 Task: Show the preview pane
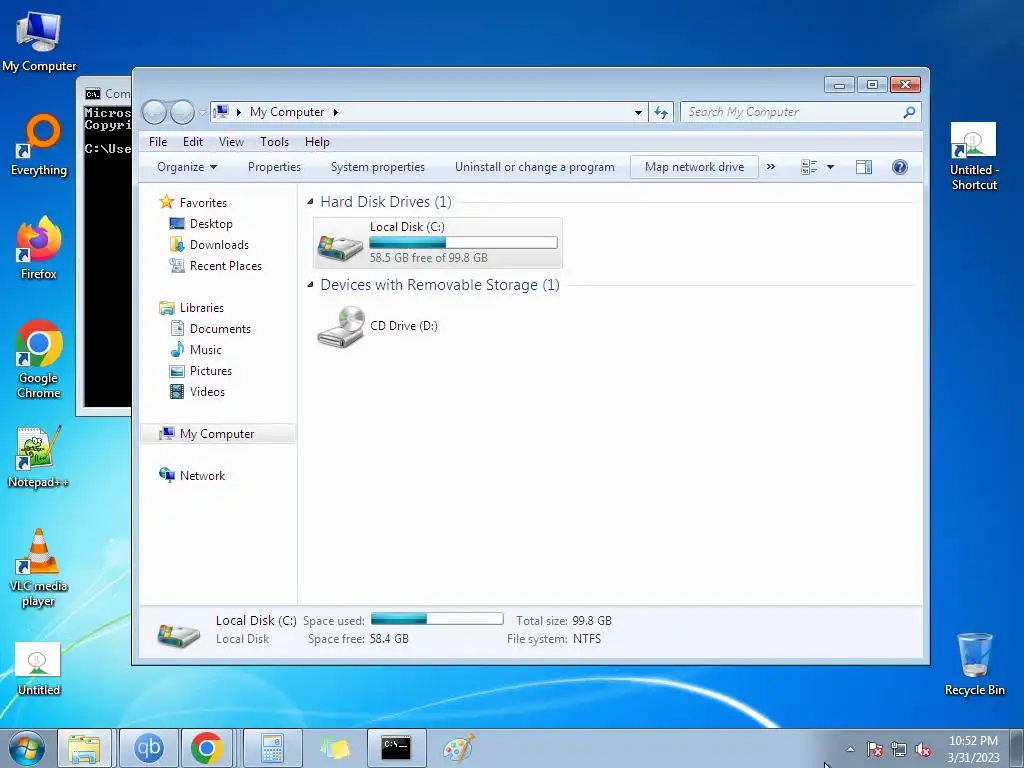(864, 167)
